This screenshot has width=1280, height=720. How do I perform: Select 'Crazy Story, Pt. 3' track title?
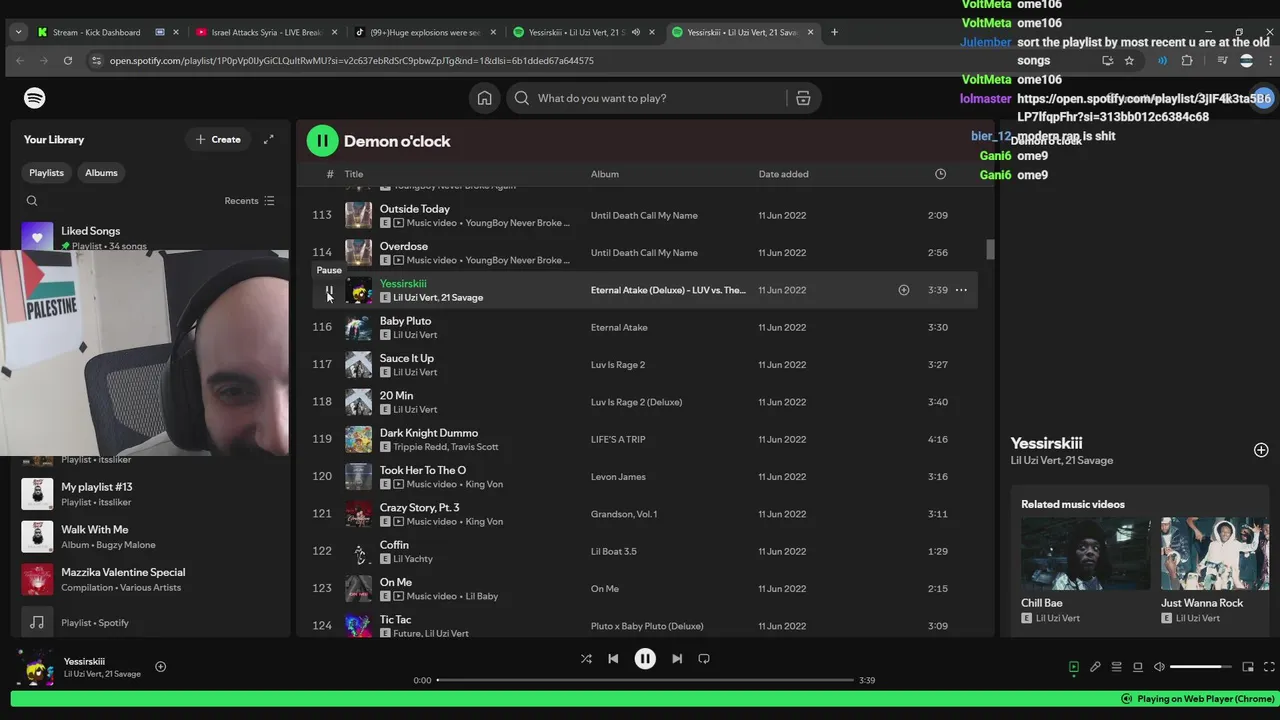click(x=420, y=508)
